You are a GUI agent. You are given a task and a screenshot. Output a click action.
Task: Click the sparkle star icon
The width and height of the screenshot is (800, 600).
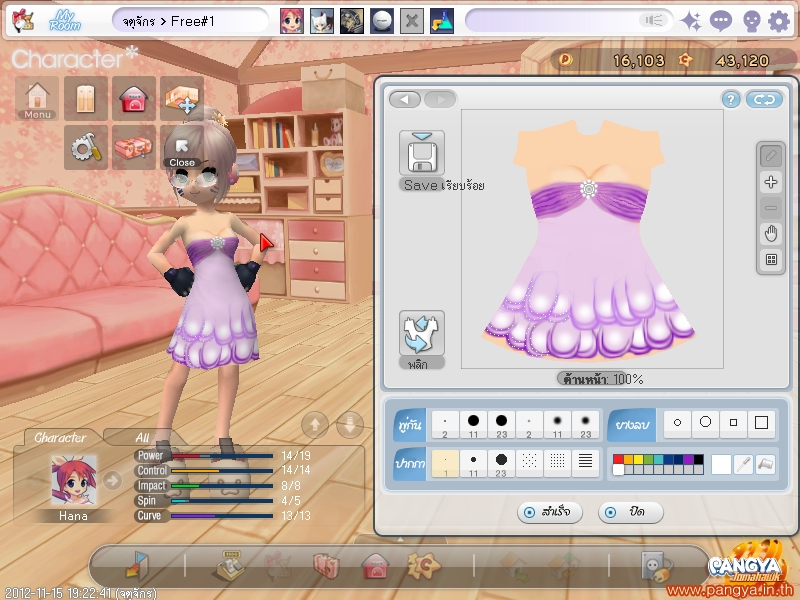[691, 21]
